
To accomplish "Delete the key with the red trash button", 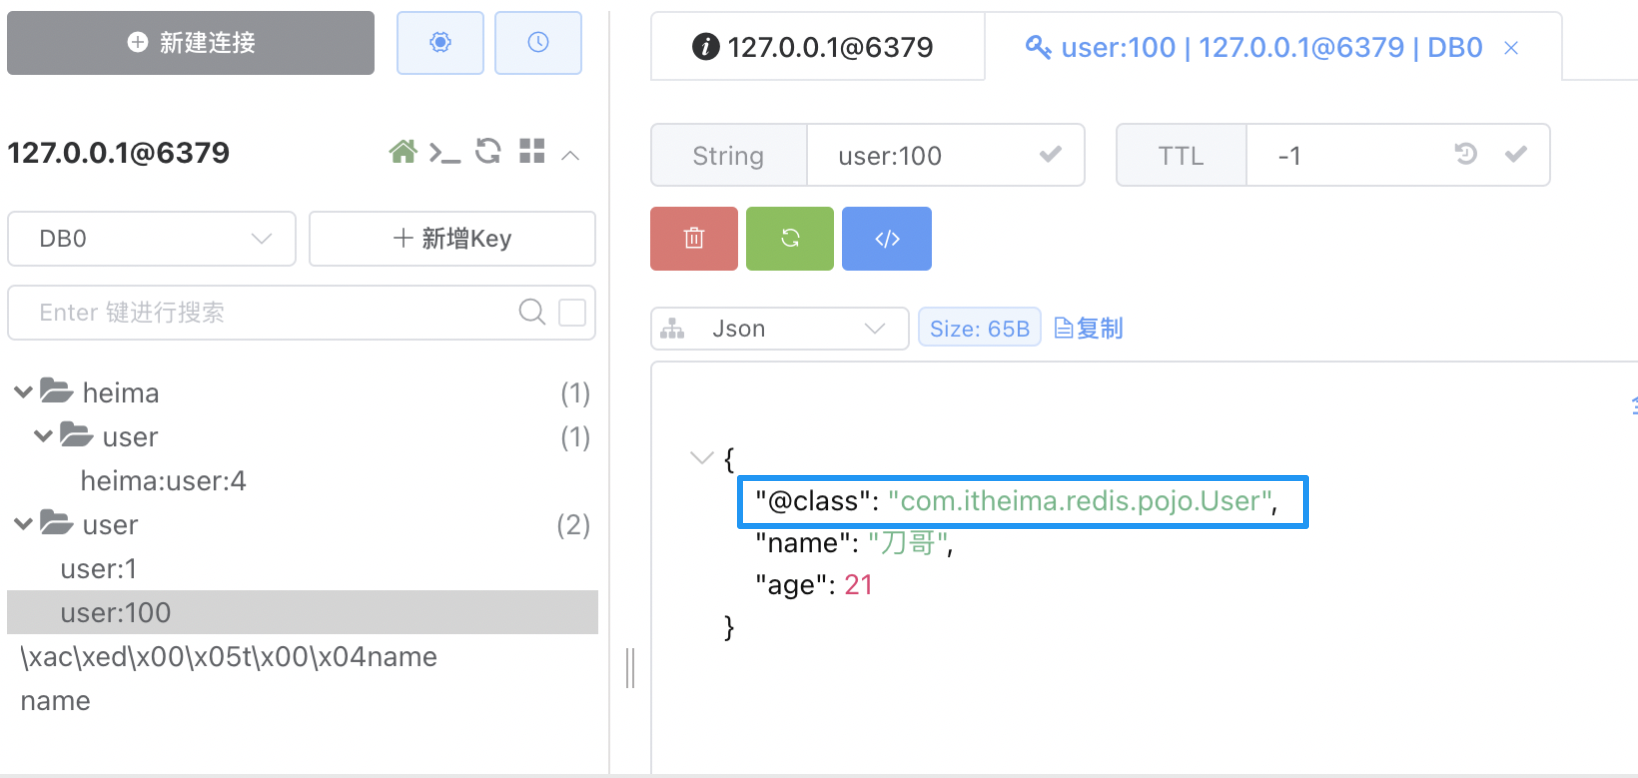I will [x=694, y=238].
